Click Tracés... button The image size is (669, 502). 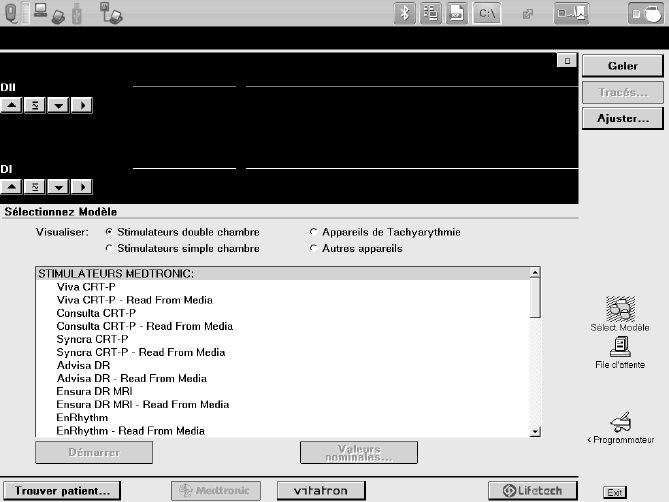(622, 92)
